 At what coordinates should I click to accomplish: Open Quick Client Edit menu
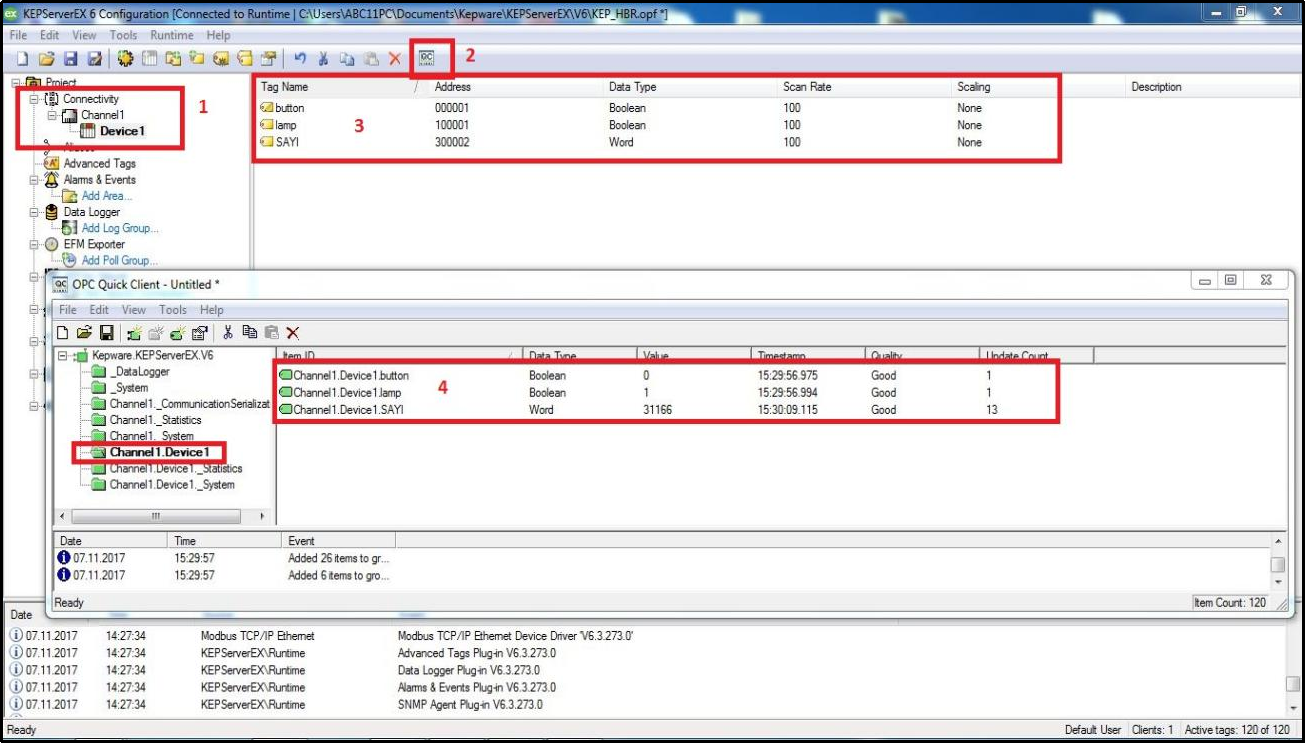pos(99,310)
